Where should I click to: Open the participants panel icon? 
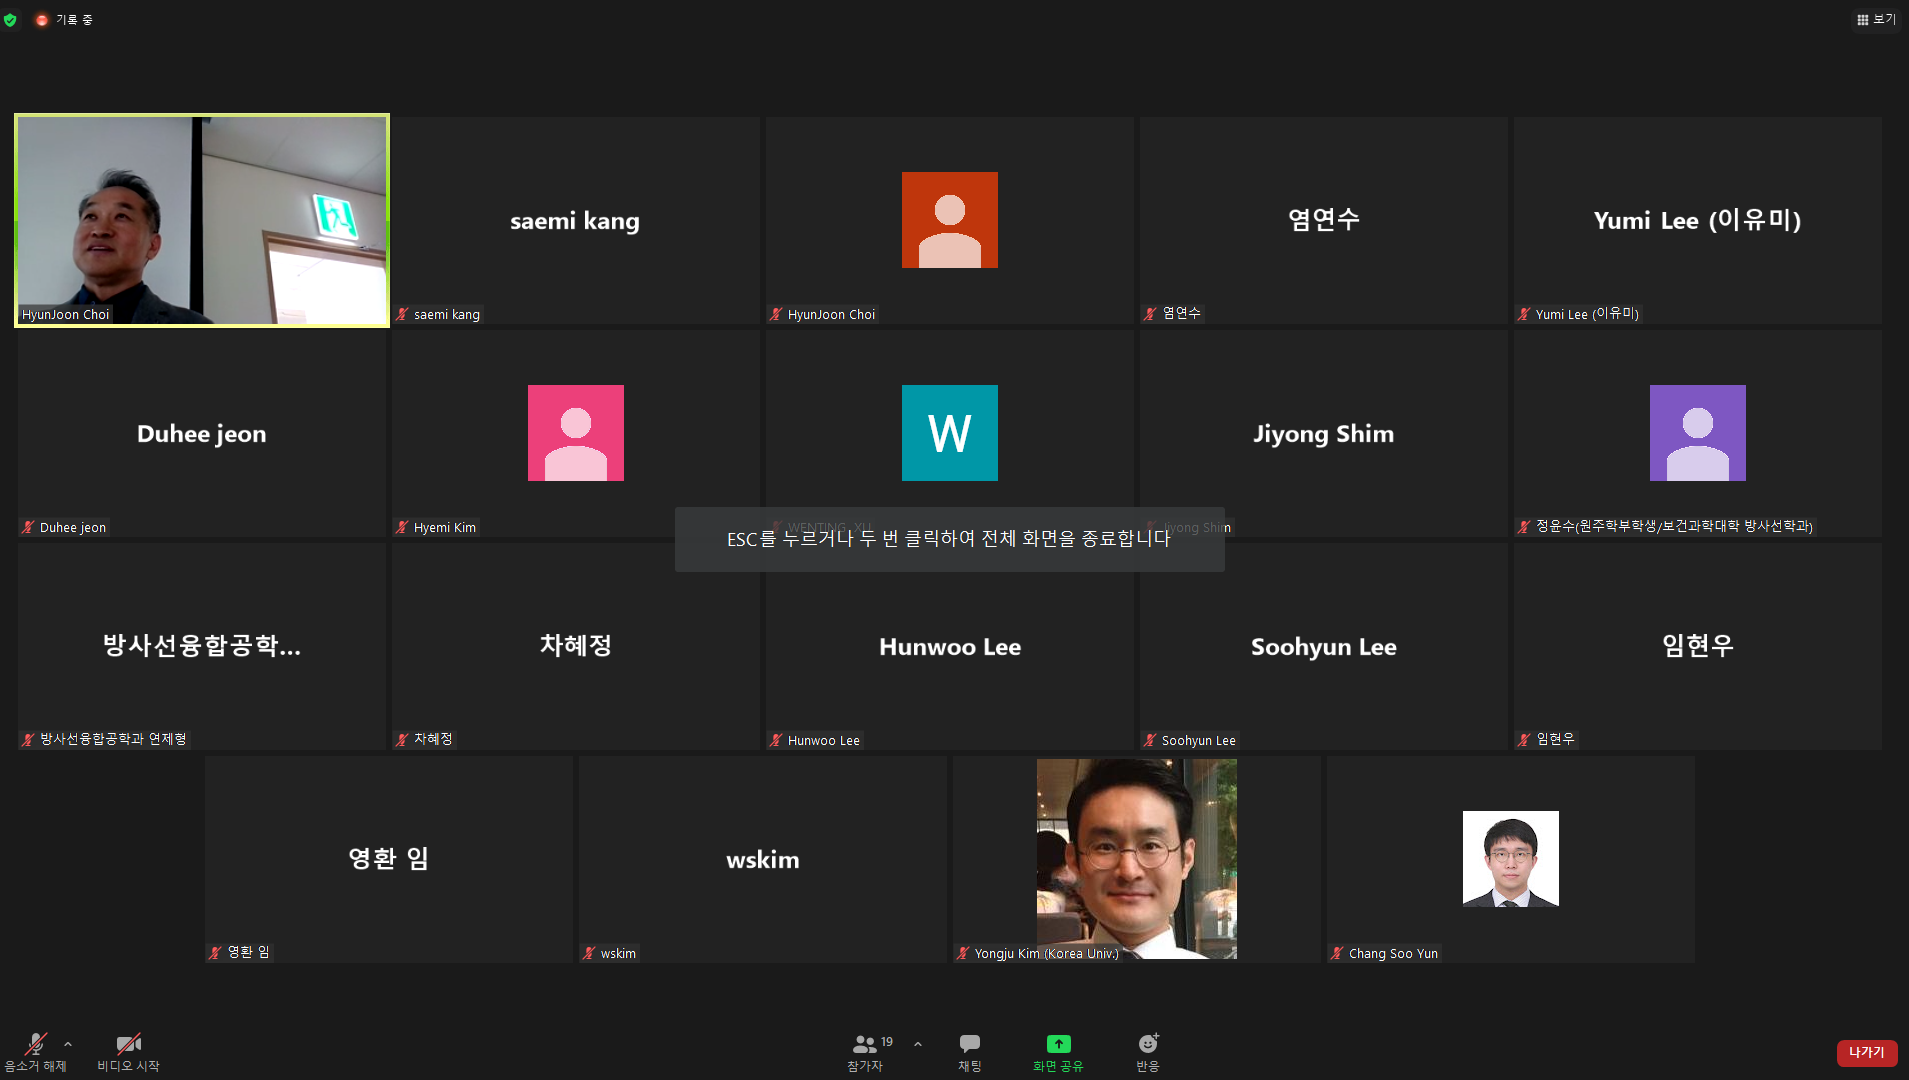(x=864, y=1044)
